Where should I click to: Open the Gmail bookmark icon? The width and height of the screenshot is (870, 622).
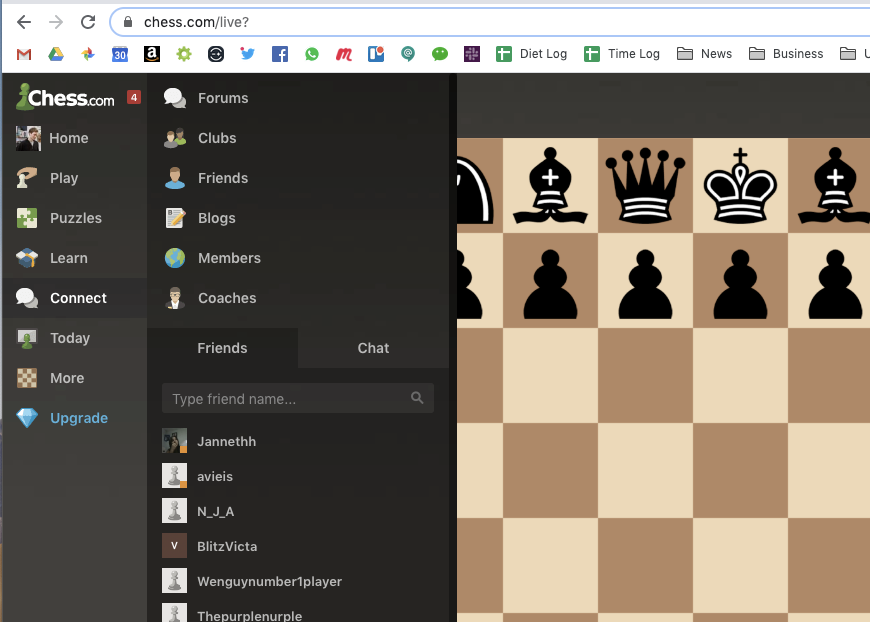tap(24, 54)
